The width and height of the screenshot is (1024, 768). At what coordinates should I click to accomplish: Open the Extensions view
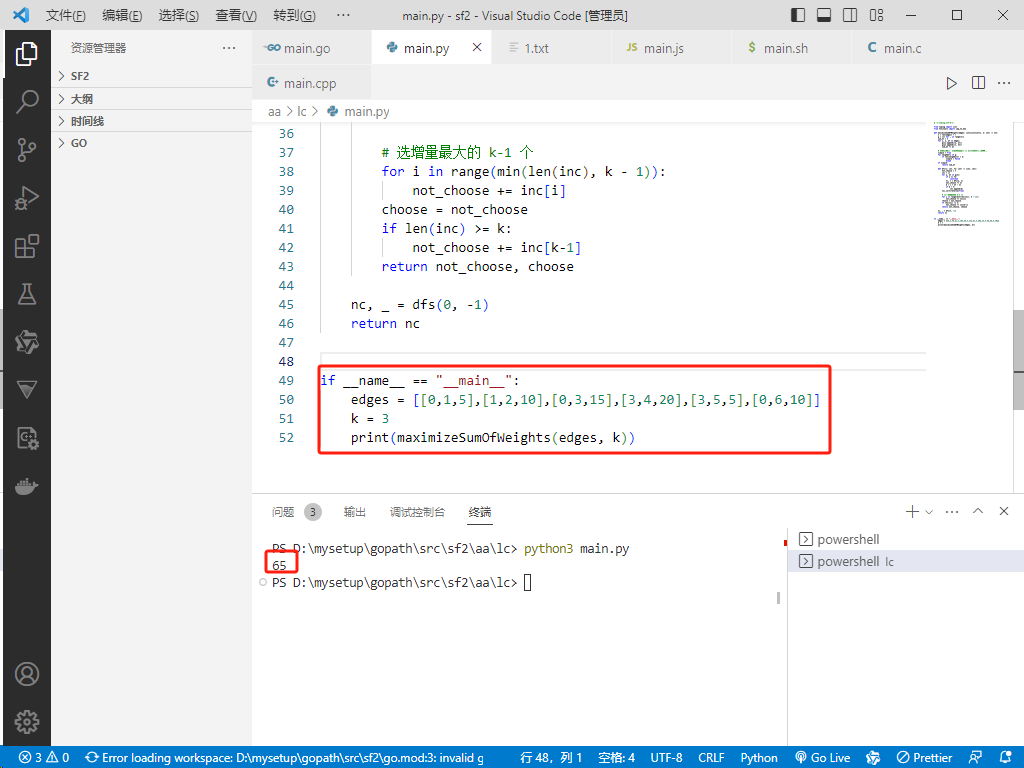click(x=27, y=246)
